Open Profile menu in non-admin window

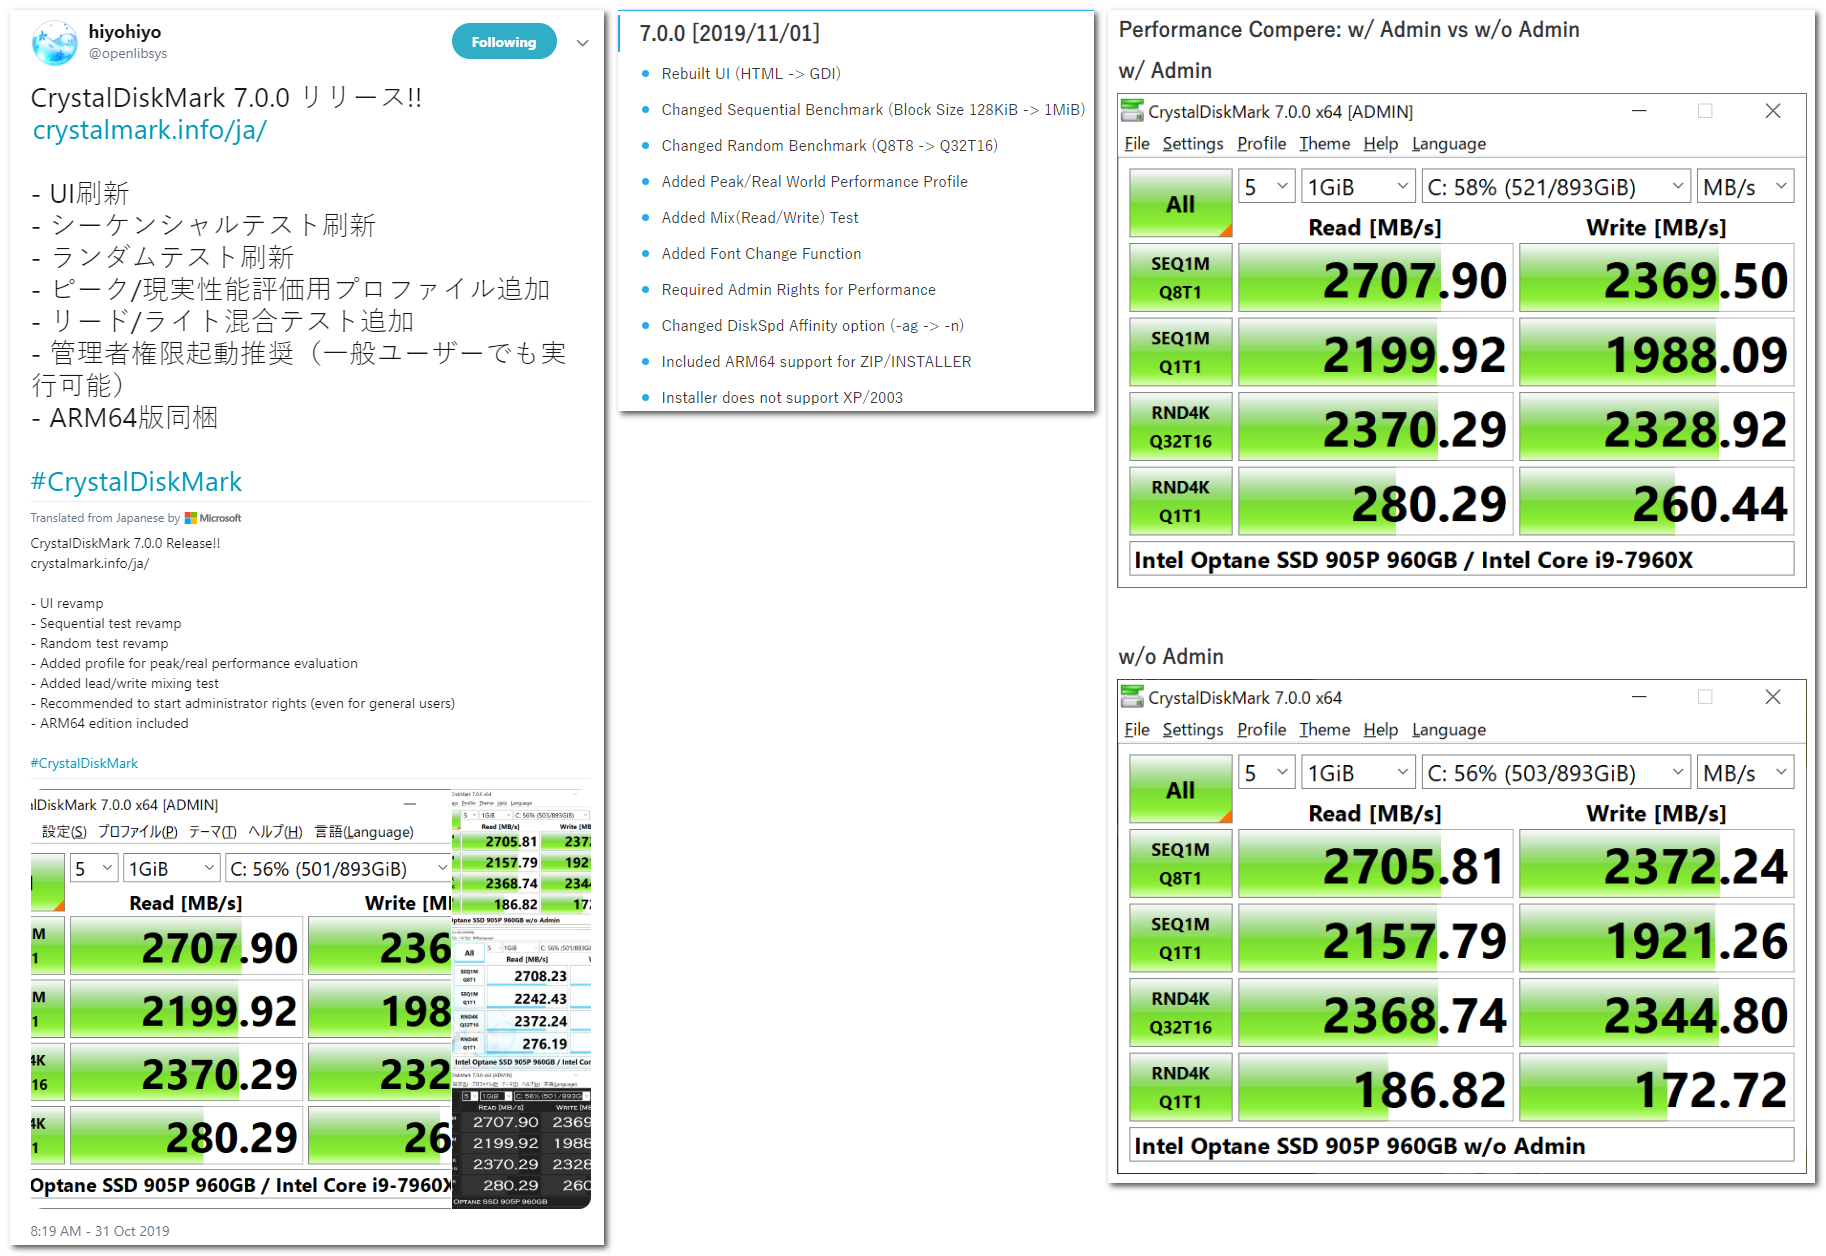pos(1262,730)
